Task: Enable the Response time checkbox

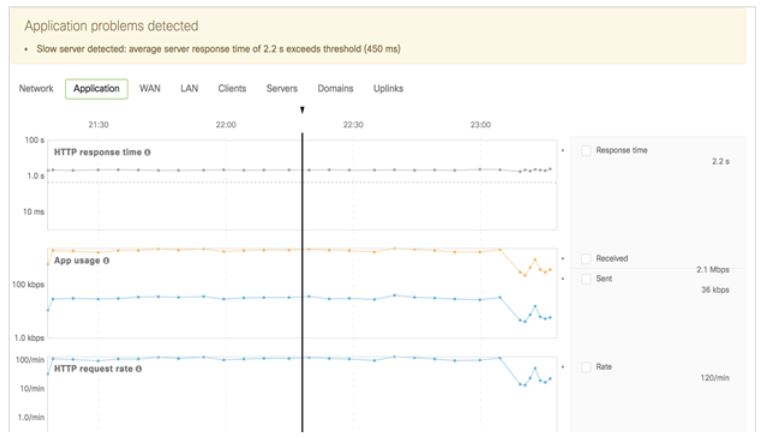Action: [x=586, y=150]
